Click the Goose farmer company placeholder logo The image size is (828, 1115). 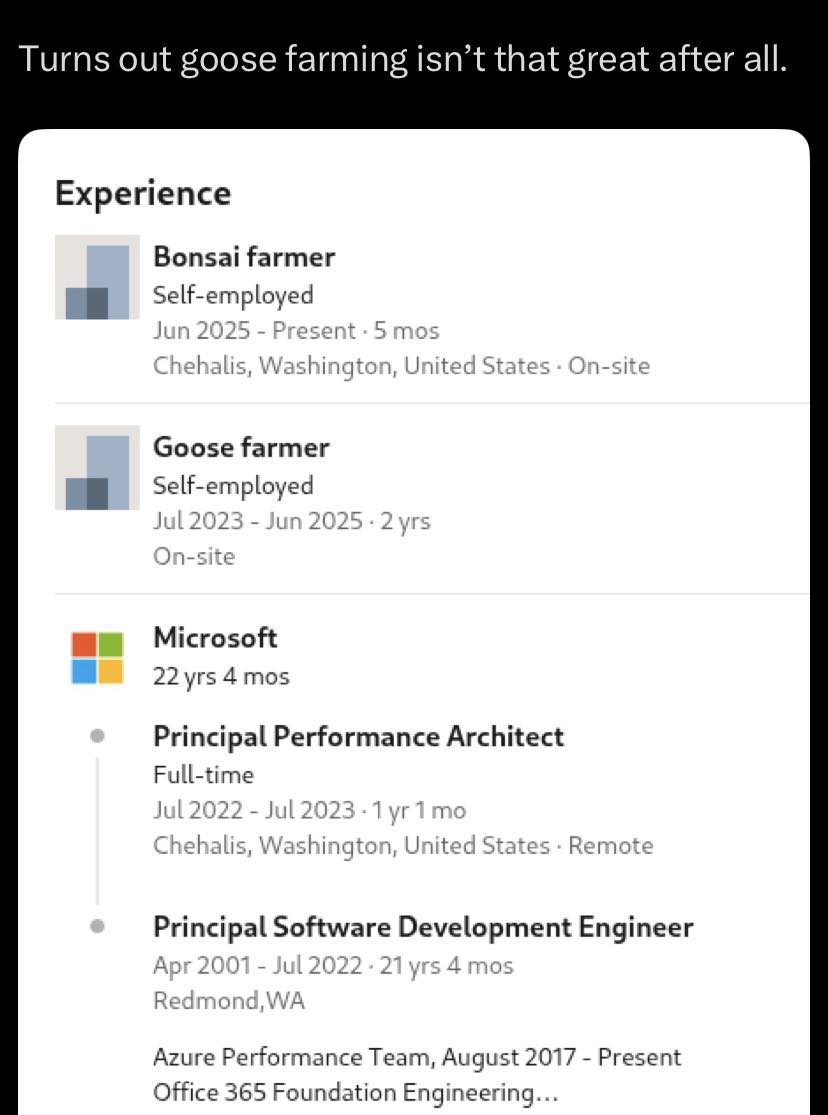[97, 468]
